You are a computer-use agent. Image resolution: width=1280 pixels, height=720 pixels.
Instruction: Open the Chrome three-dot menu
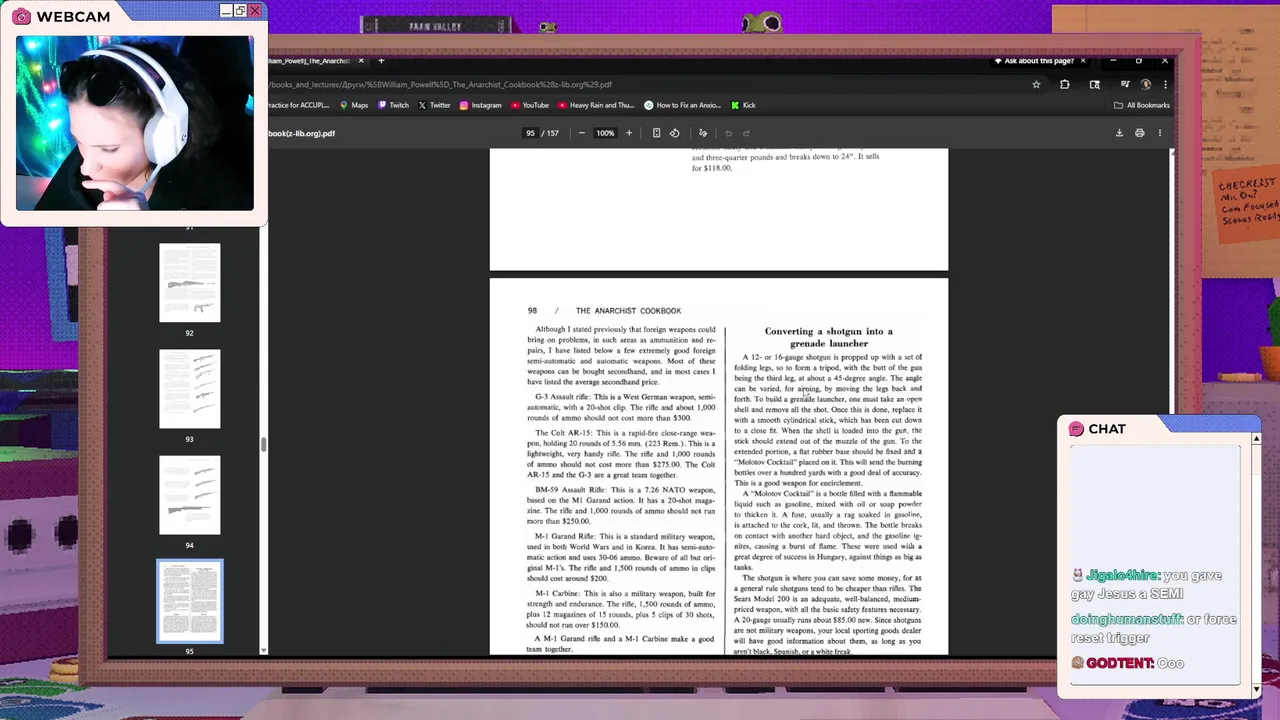click(x=1165, y=84)
